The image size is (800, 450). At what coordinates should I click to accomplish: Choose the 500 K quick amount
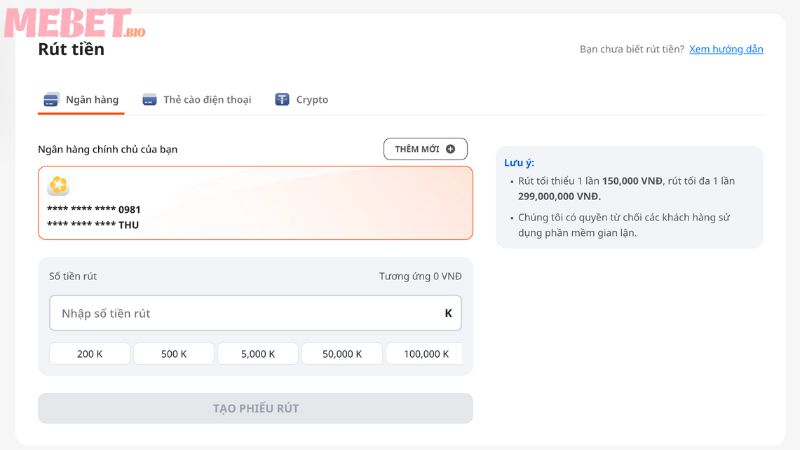click(x=174, y=353)
